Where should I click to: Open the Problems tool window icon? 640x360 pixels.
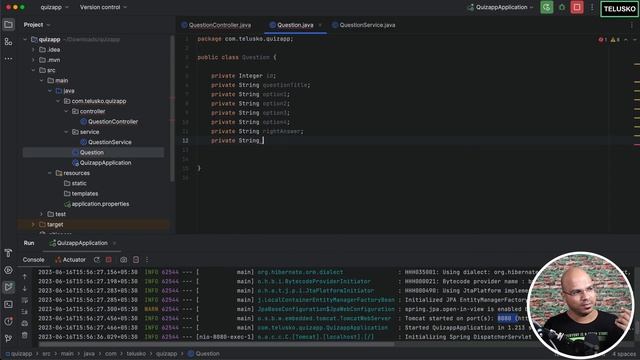8,321
